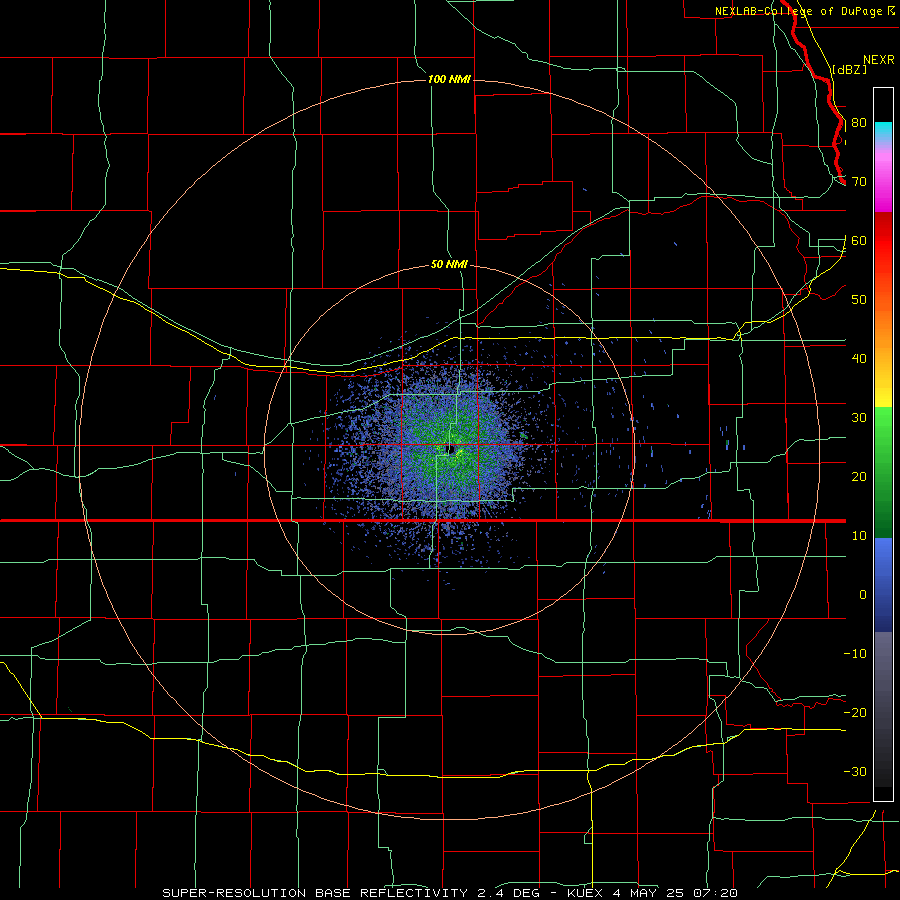Viewport: 900px width, 900px height.
Task: Click the 20 value on the dBZ scale
Action: click(x=859, y=477)
